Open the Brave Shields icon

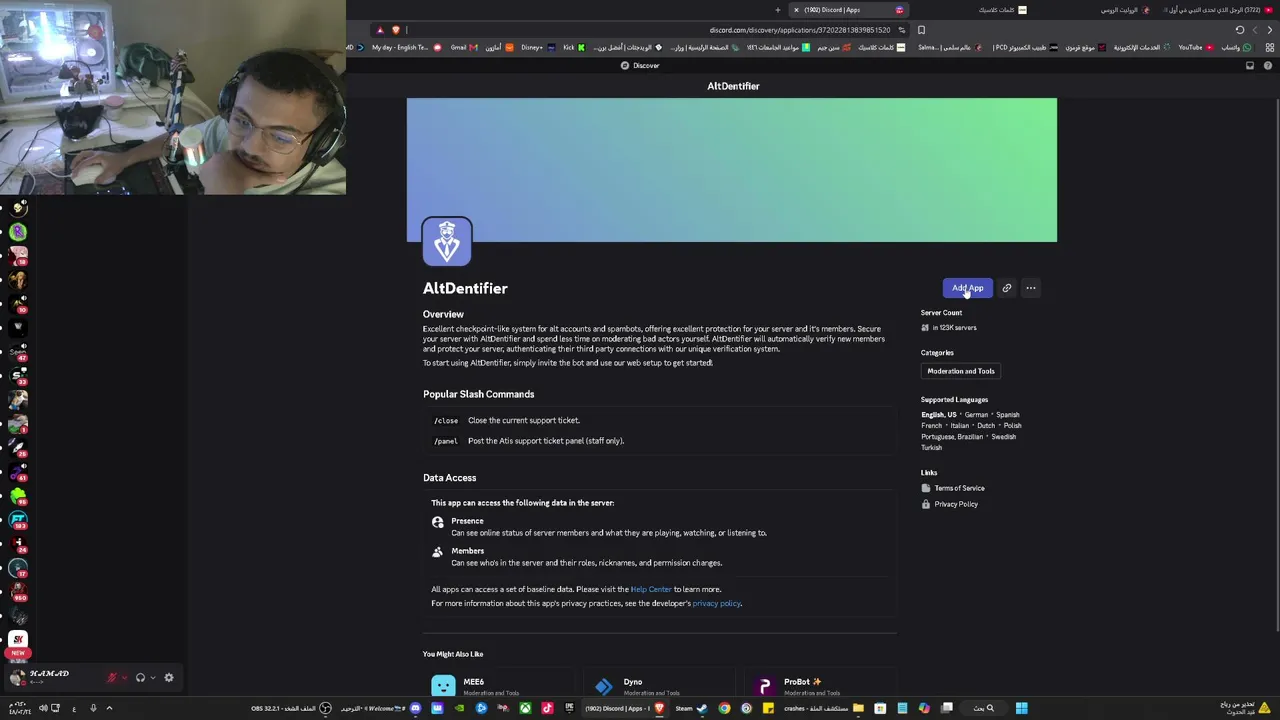pos(396,30)
